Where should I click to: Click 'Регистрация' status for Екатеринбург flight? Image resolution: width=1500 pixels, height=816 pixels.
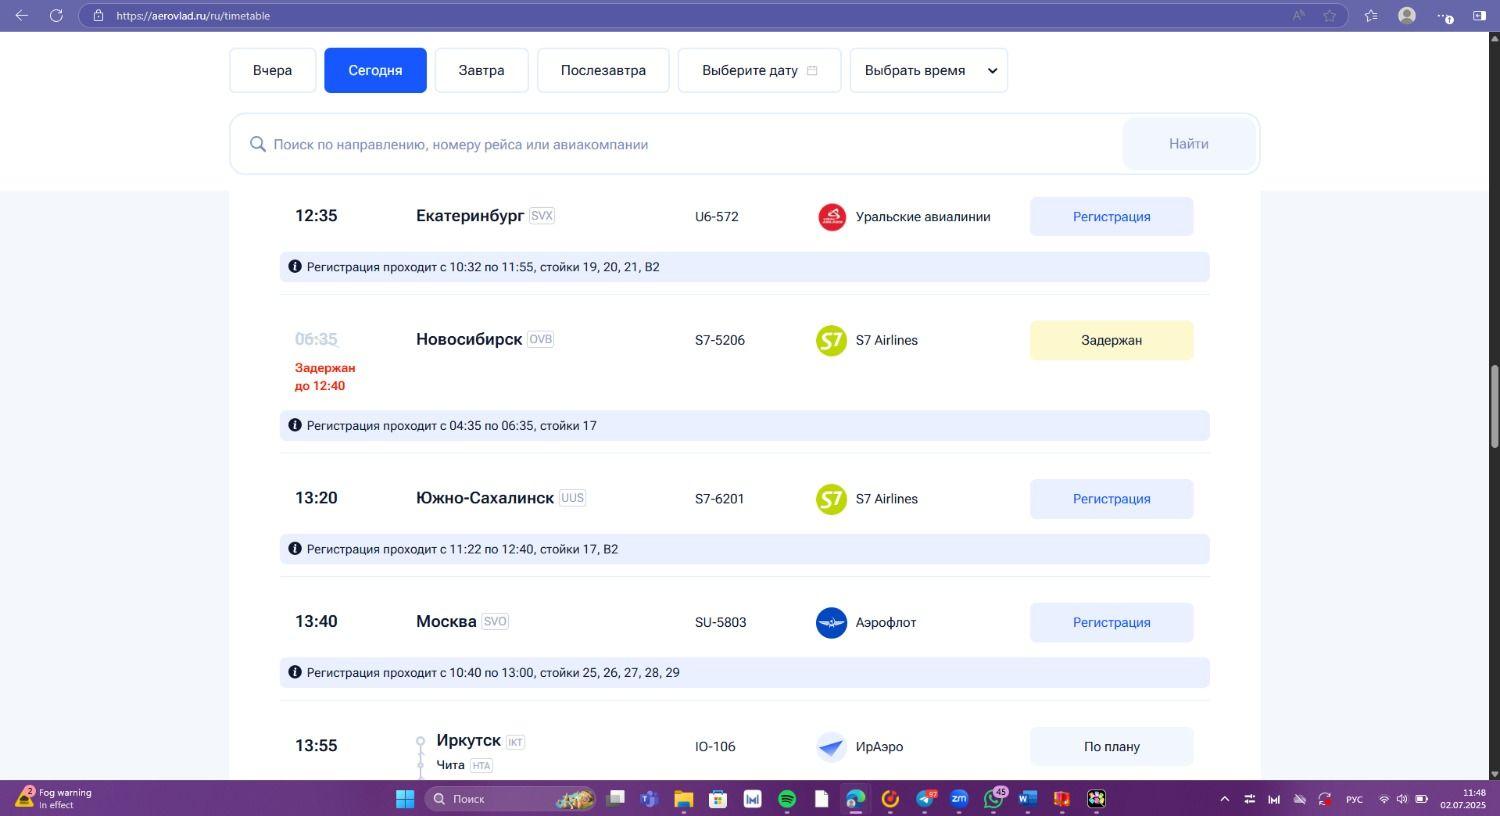coord(1111,217)
